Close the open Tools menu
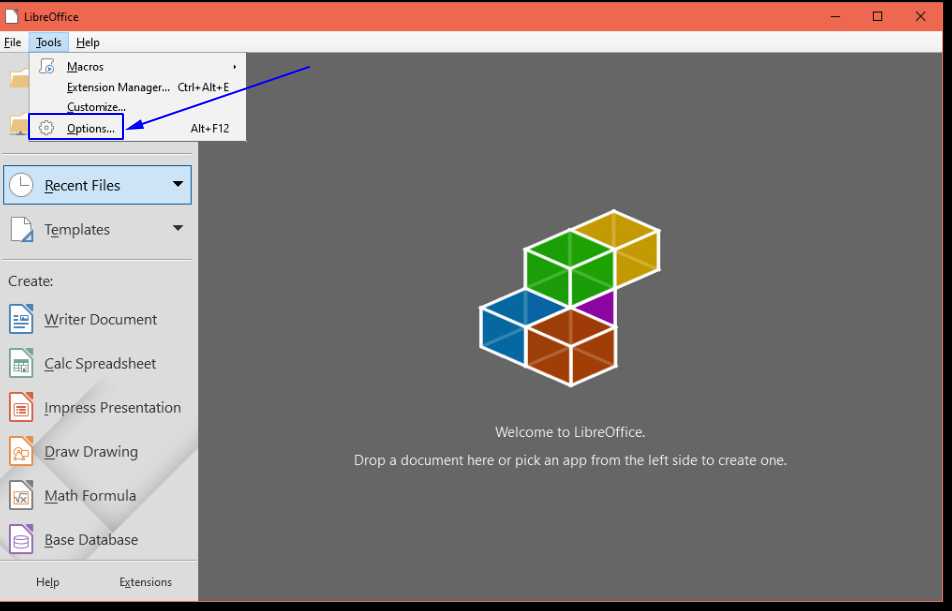 (49, 43)
